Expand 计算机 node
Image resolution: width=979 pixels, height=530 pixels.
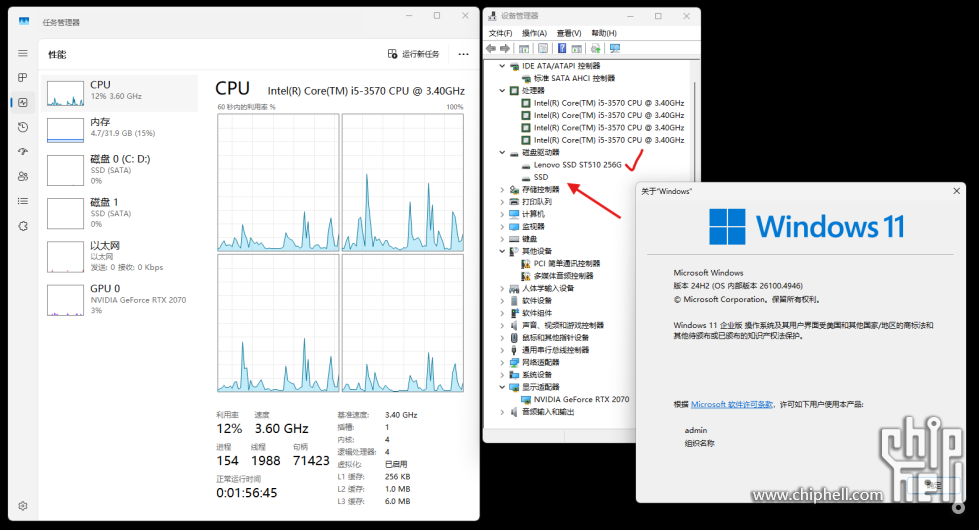502,214
